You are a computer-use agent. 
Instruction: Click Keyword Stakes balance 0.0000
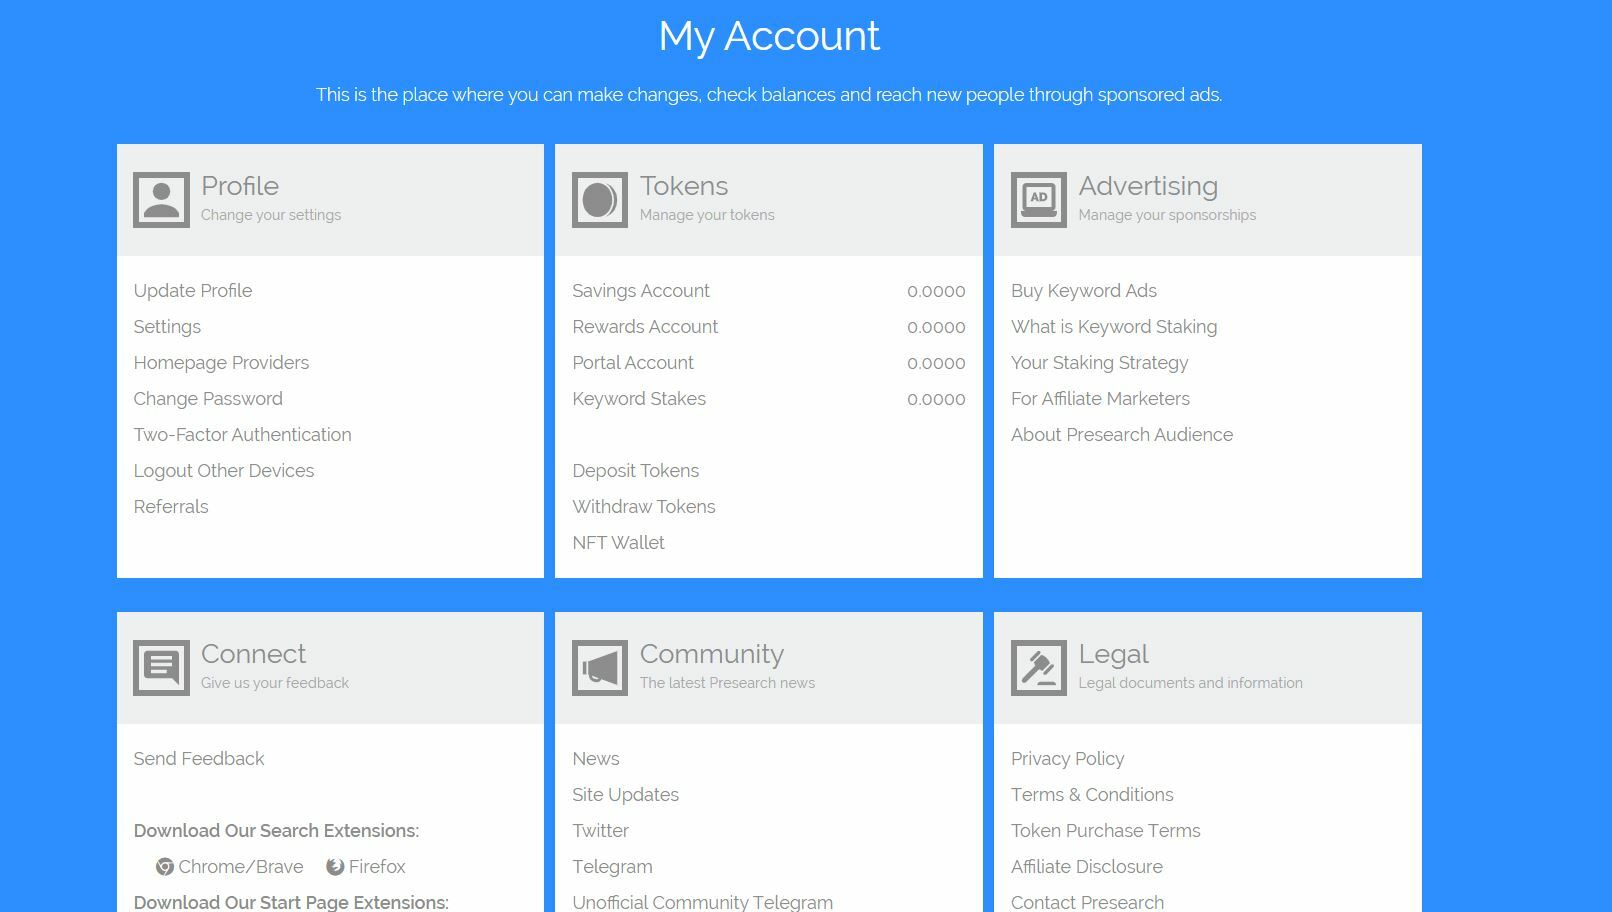pyautogui.click(x=936, y=399)
